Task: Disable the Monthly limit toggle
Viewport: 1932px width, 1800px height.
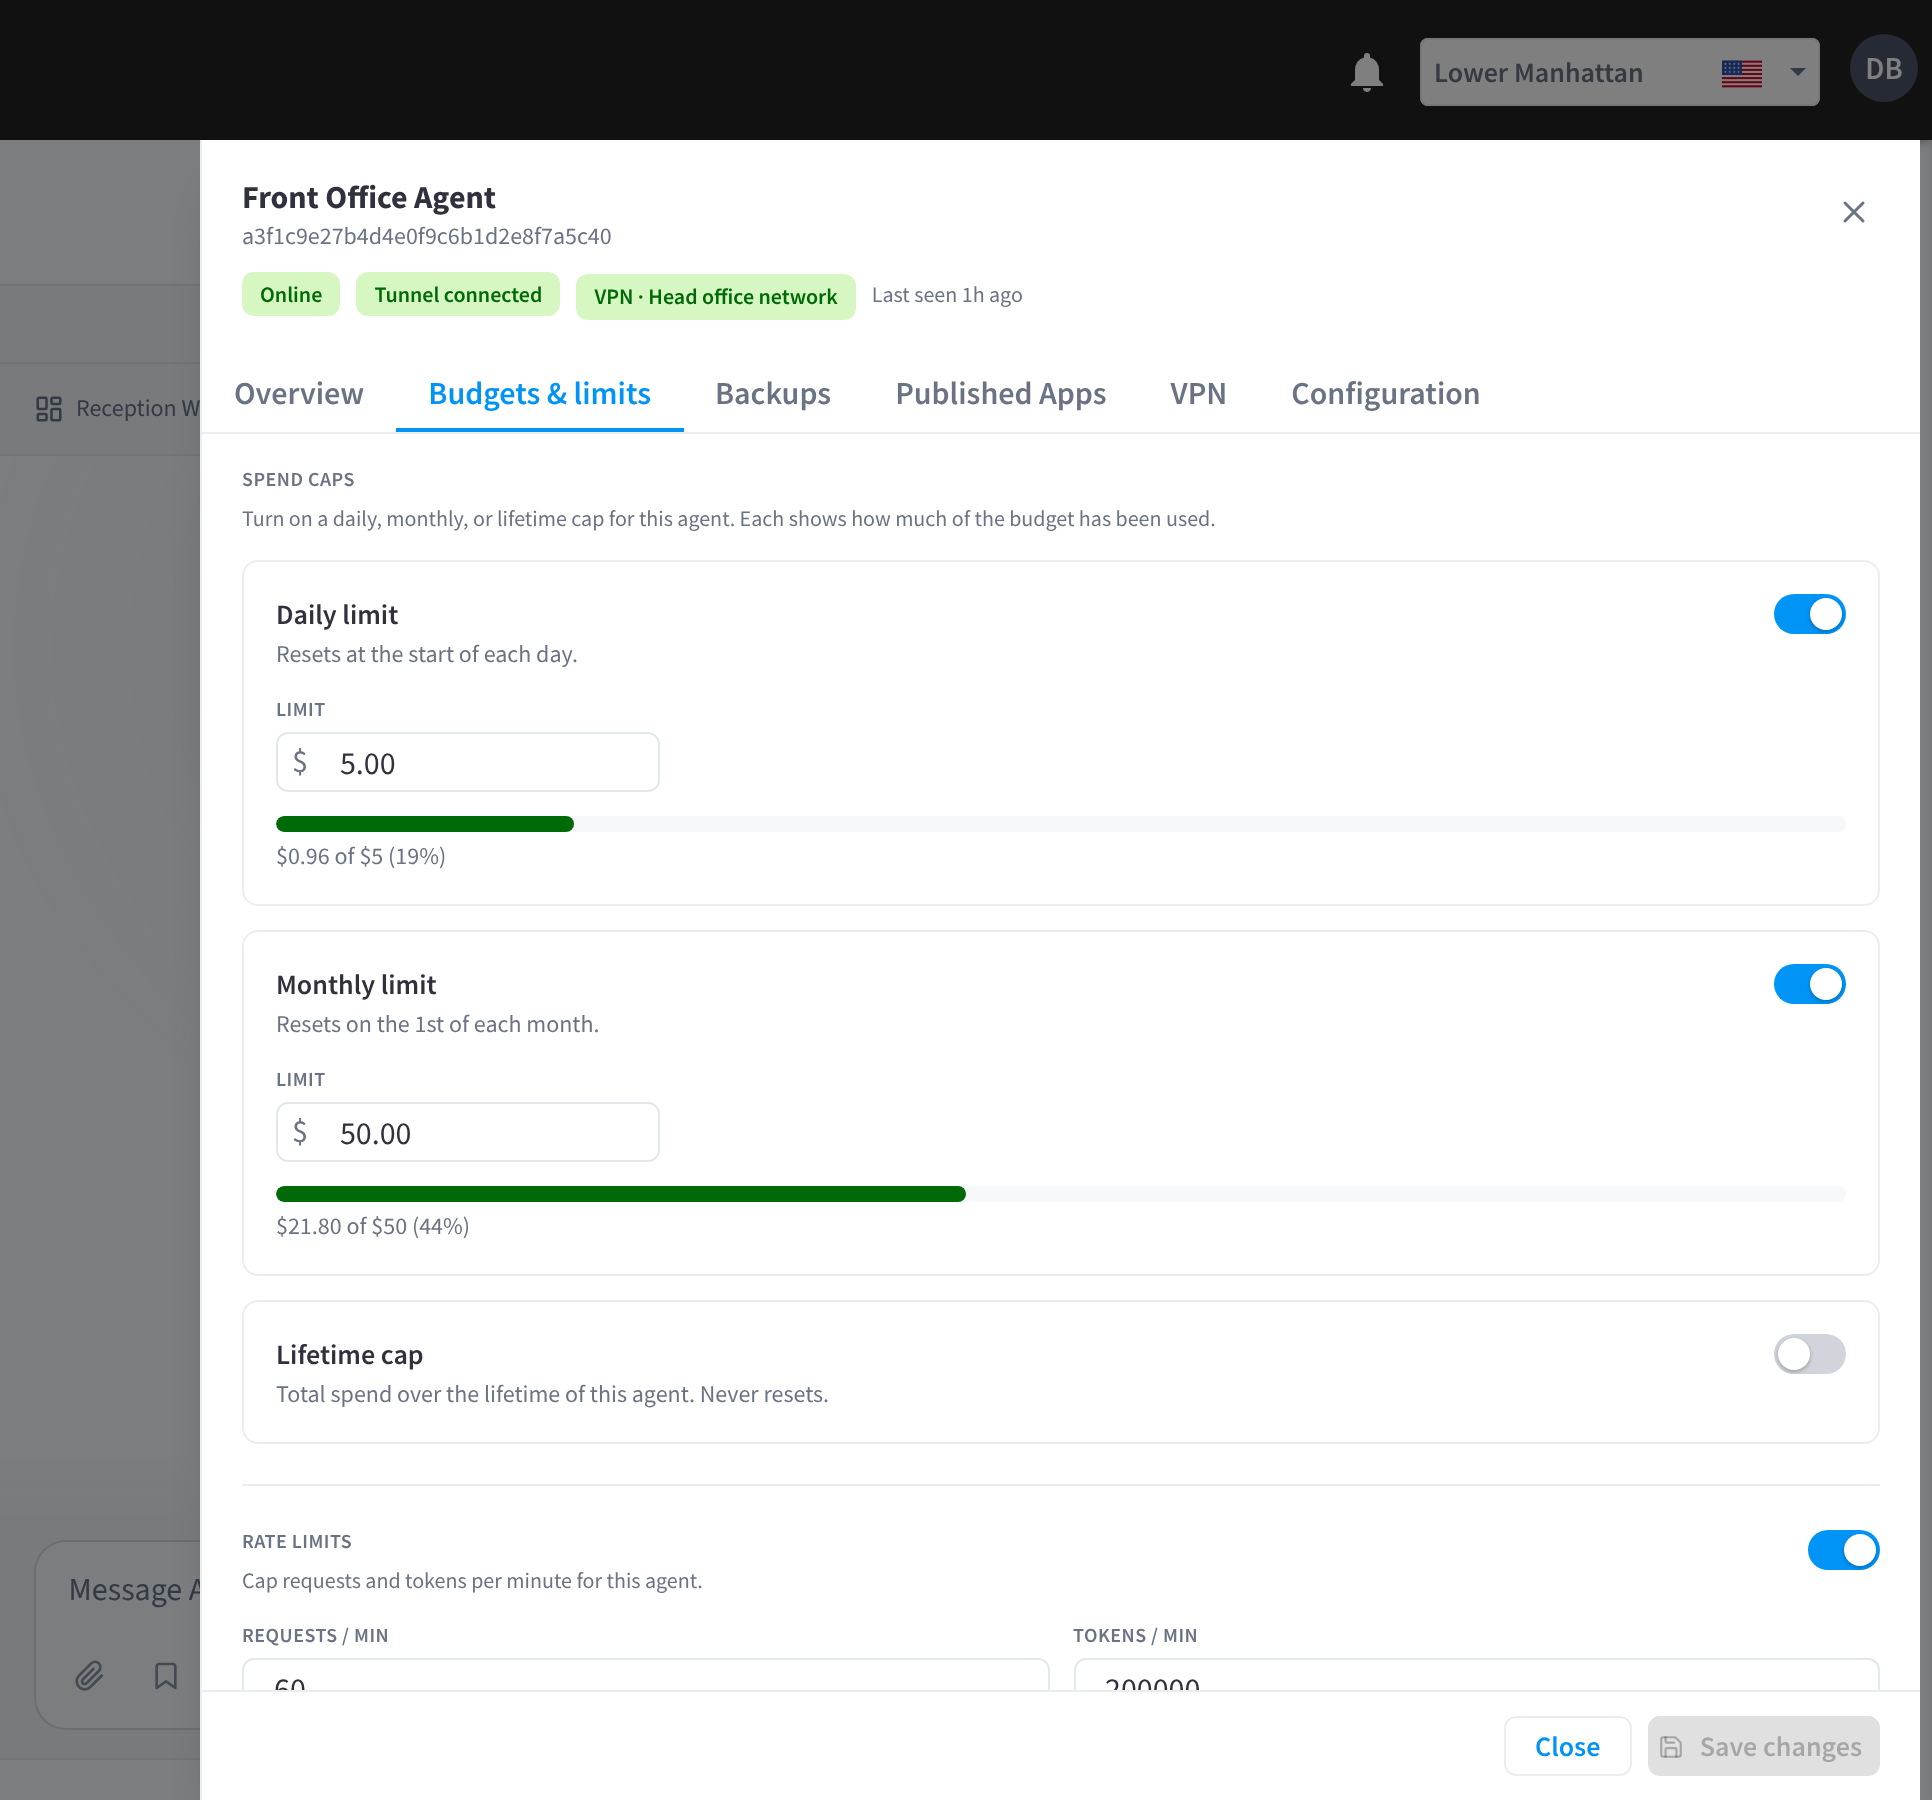Action: (1809, 984)
